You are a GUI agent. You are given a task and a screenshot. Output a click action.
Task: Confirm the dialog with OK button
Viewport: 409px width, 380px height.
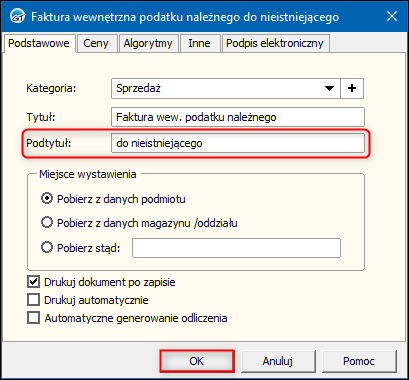point(197,361)
